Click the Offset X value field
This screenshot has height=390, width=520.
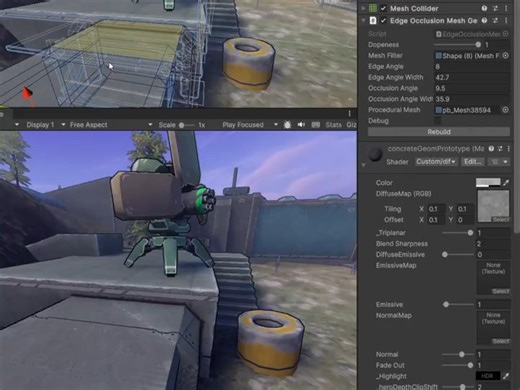tap(436, 220)
